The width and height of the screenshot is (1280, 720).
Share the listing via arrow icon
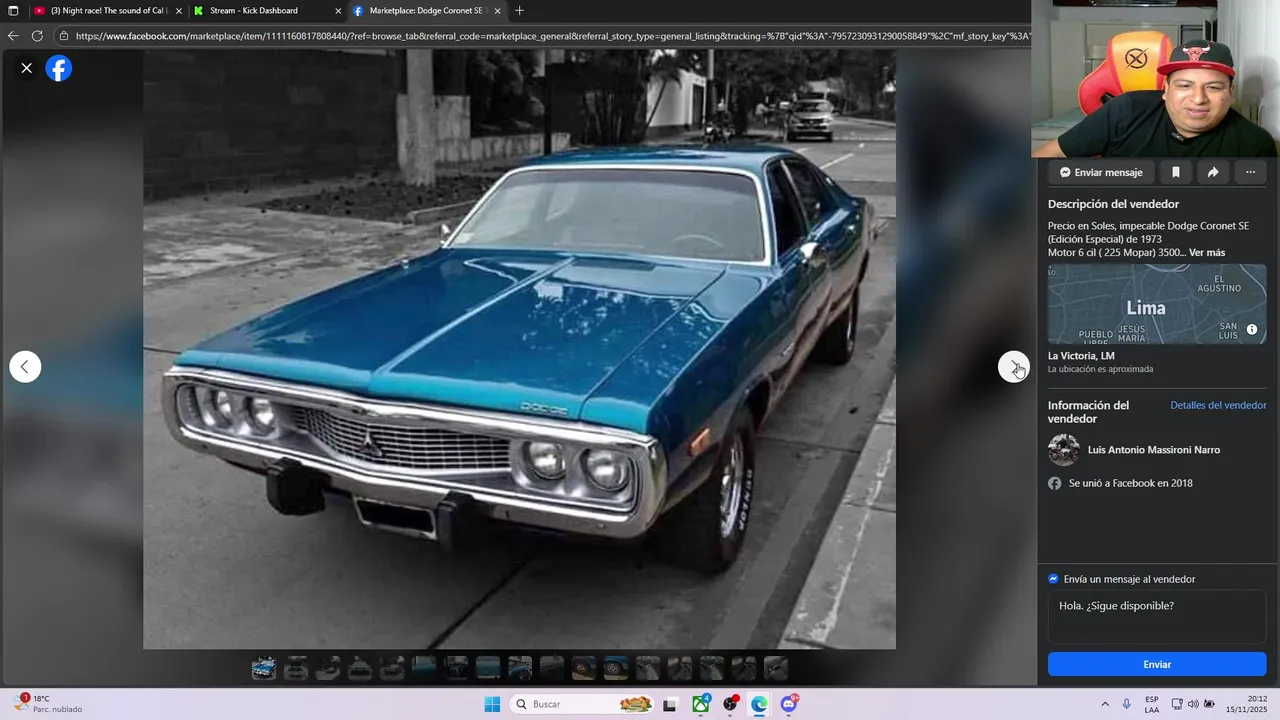pos(1213,172)
